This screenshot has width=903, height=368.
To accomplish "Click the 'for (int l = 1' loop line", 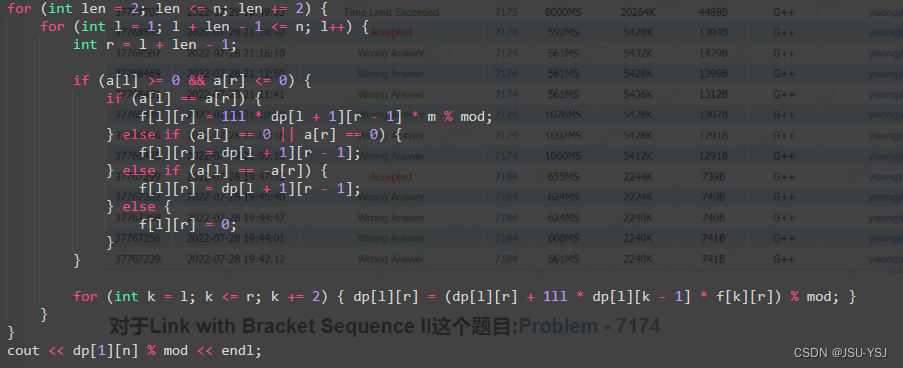I will tap(204, 26).
